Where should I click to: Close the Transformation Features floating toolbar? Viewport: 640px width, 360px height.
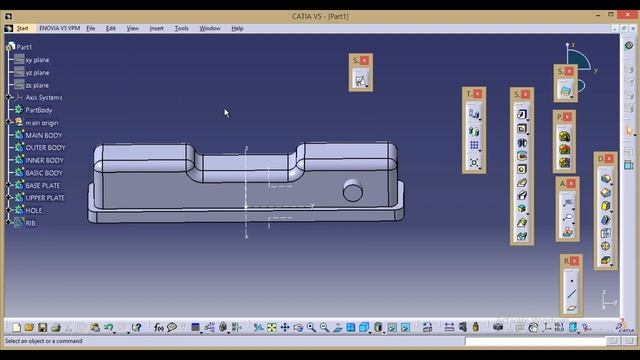click(x=478, y=93)
